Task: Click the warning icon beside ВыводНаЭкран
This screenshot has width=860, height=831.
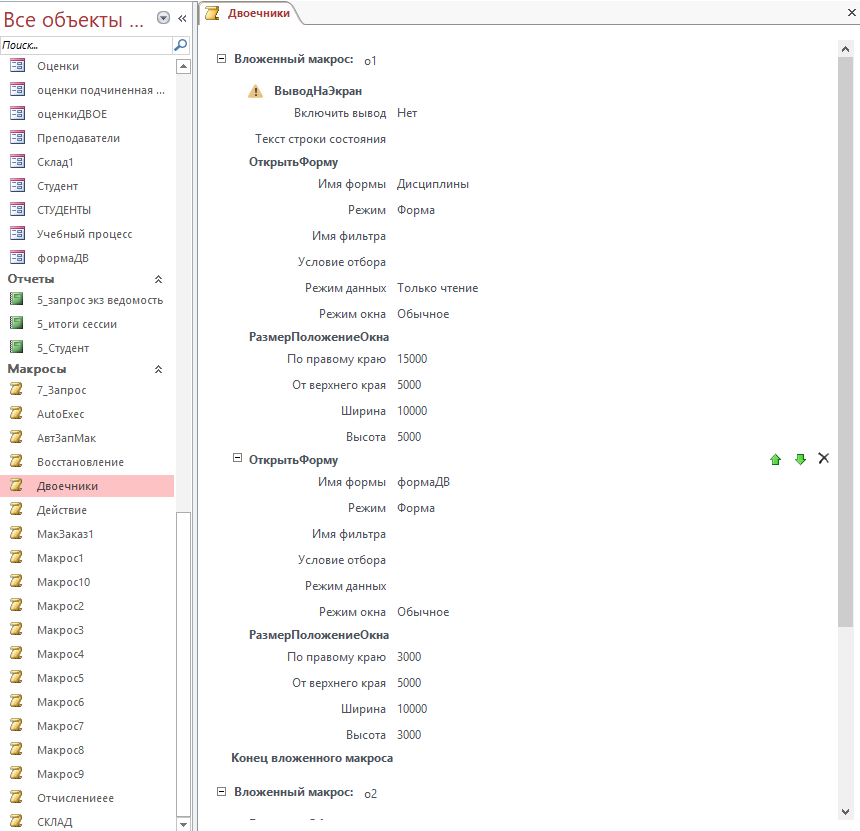Action: 255,91
